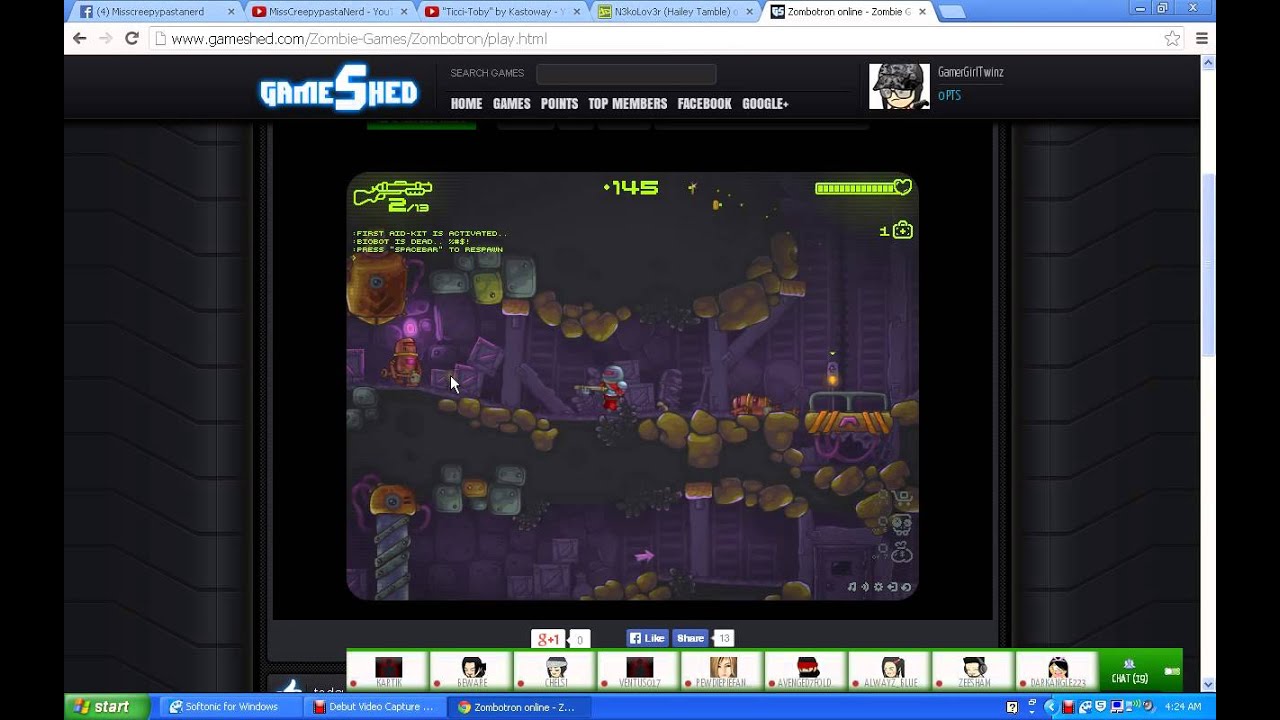Screen dimensions: 1280x720
Task: Click the GameShed logo
Action: pyautogui.click(x=338, y=89)
